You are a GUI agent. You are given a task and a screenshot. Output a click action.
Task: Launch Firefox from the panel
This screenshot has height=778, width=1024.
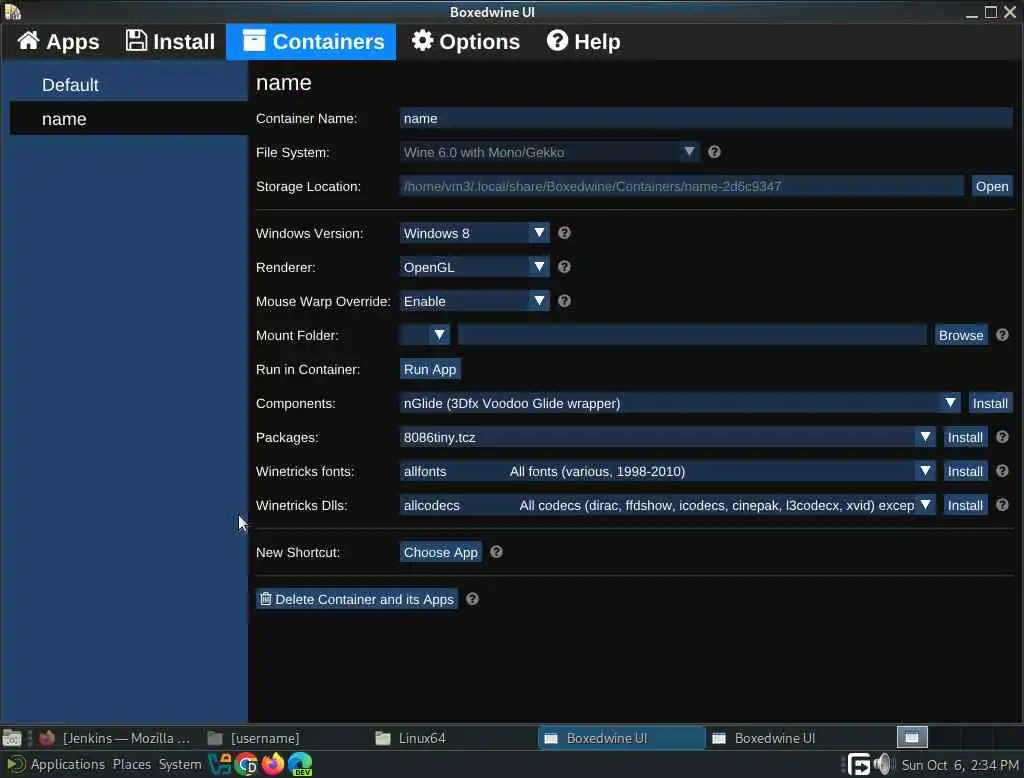pyautogui.click(x=273, y=764)
